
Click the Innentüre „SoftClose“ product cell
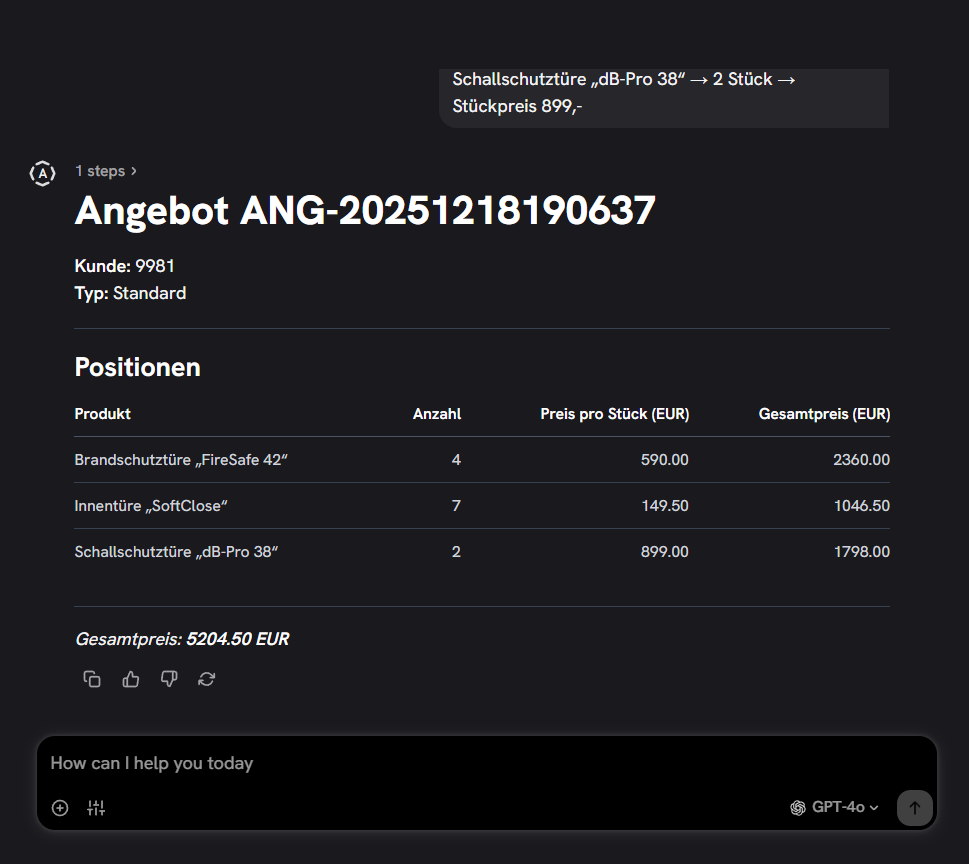coord(151,506)
